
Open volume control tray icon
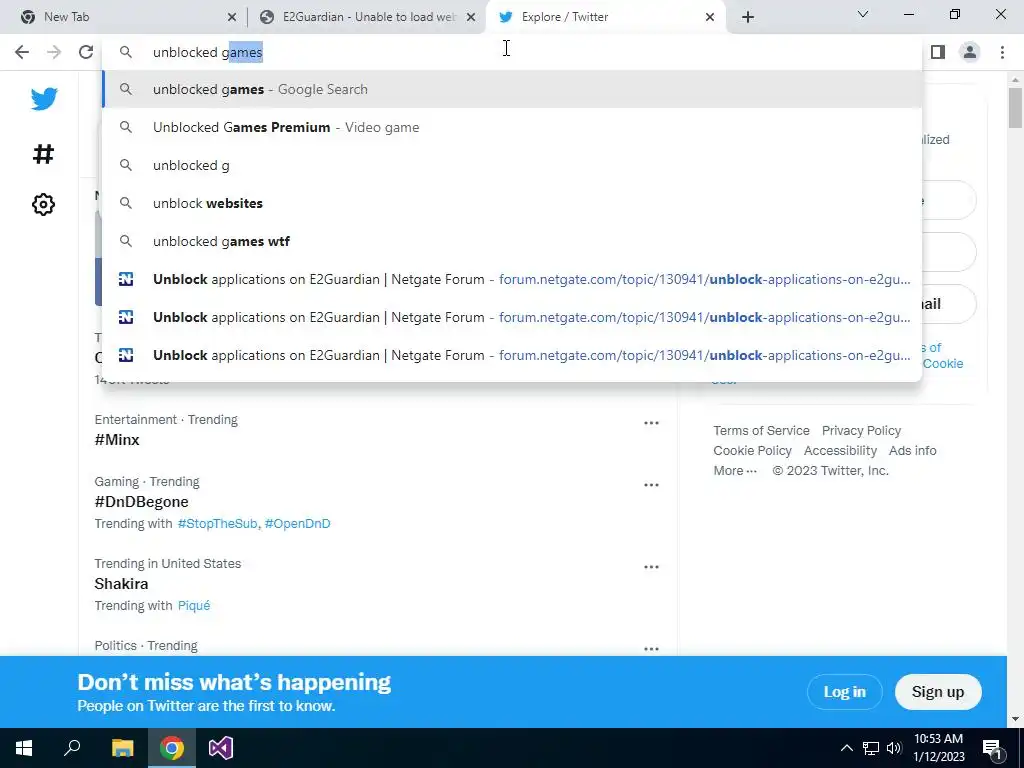[x=894, y=748]
